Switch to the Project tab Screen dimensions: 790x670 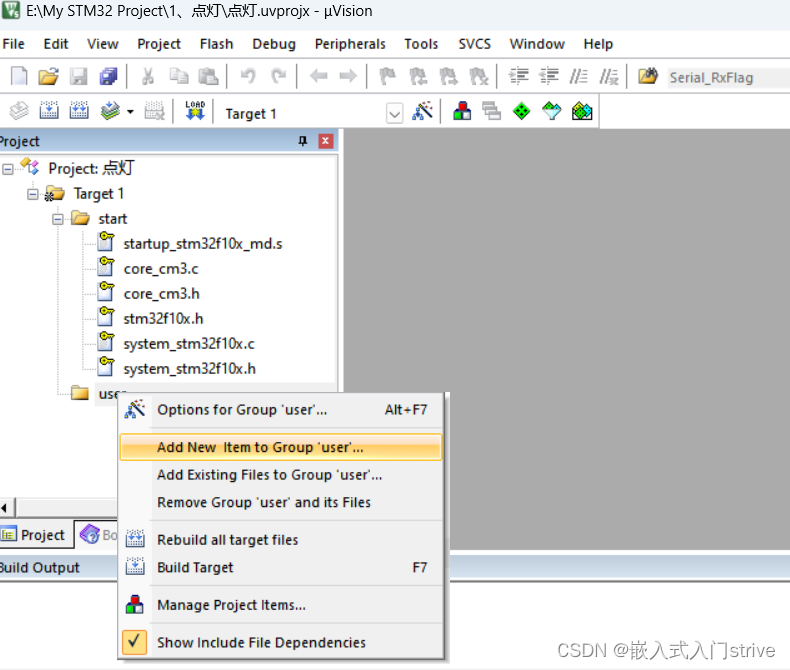tap(34, 535)
